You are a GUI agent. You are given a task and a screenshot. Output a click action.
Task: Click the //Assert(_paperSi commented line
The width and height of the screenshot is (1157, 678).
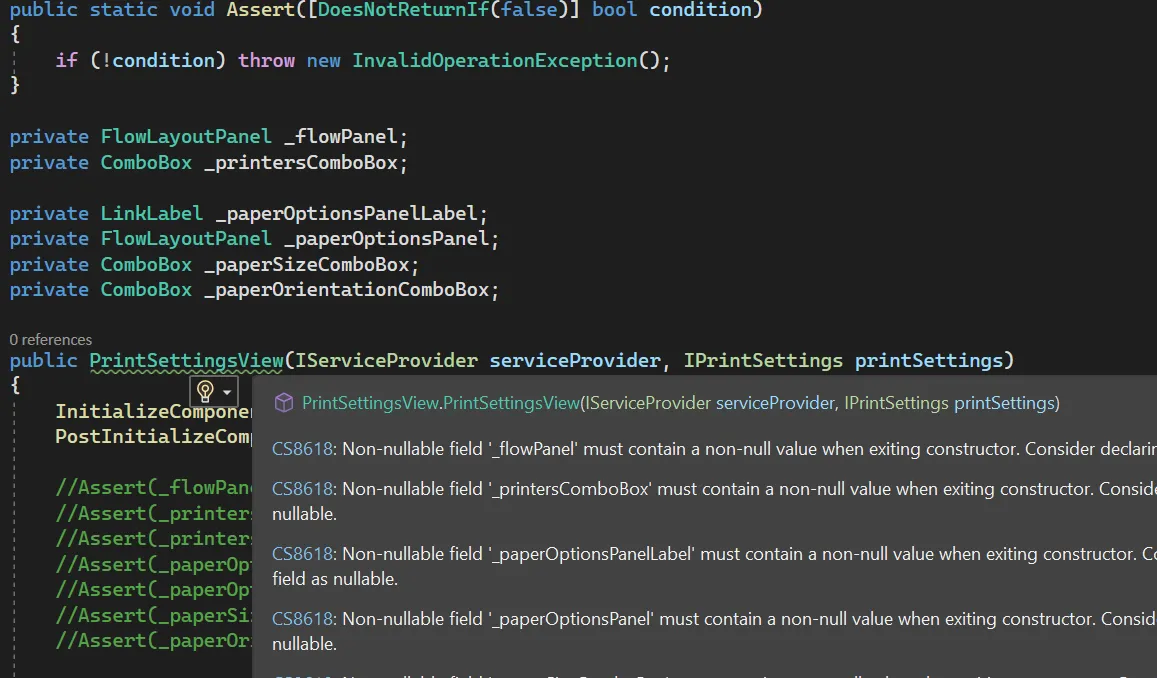pyautogui.click(x=153, y=615)
